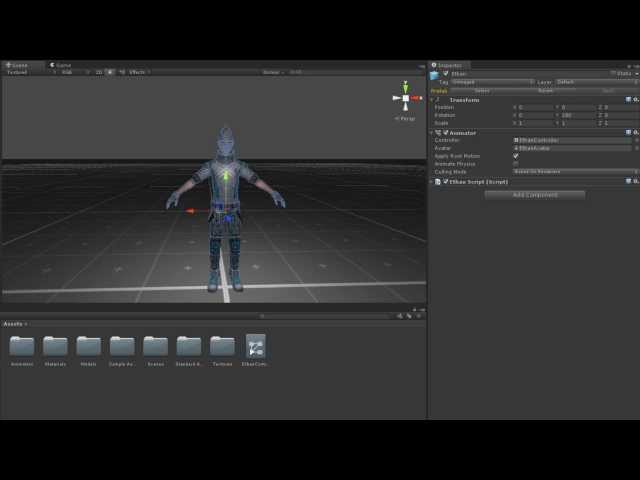Enable the Animate Physics checkbox
This screenshot has height=480, width=640.
(516, 164)
